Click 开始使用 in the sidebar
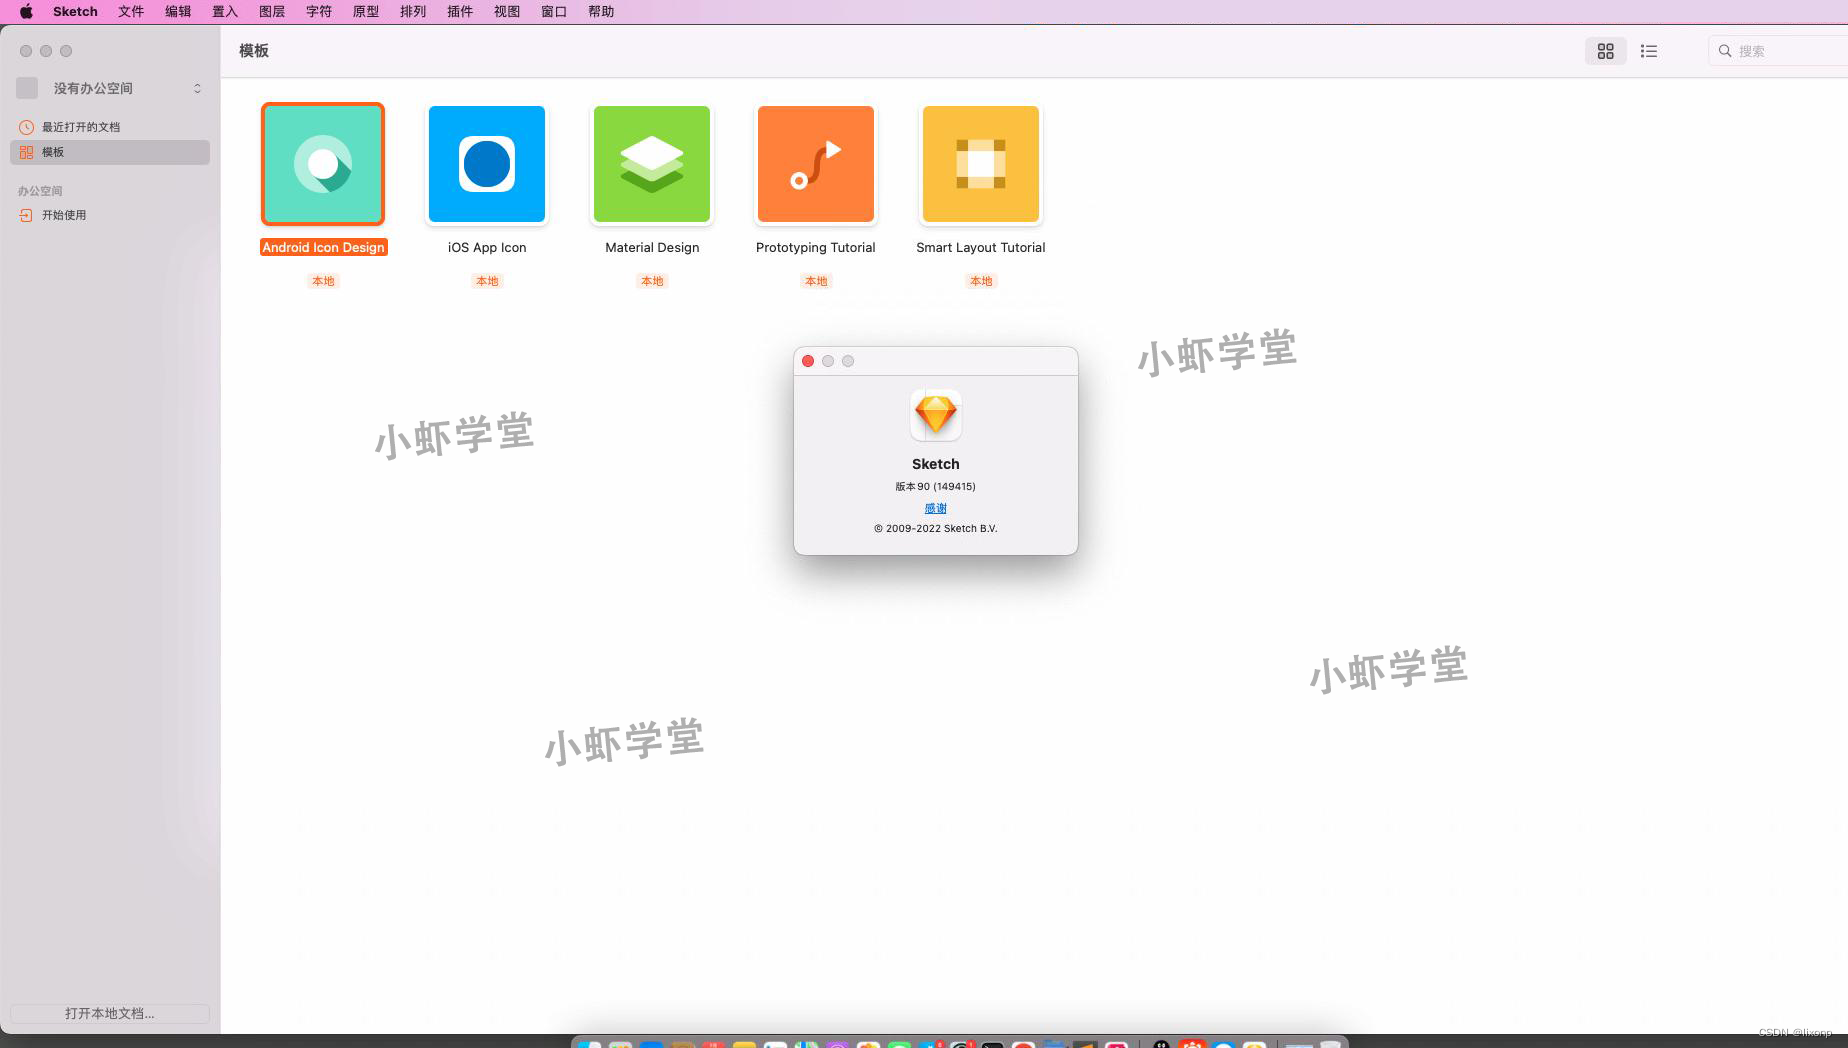 (110, 215)
